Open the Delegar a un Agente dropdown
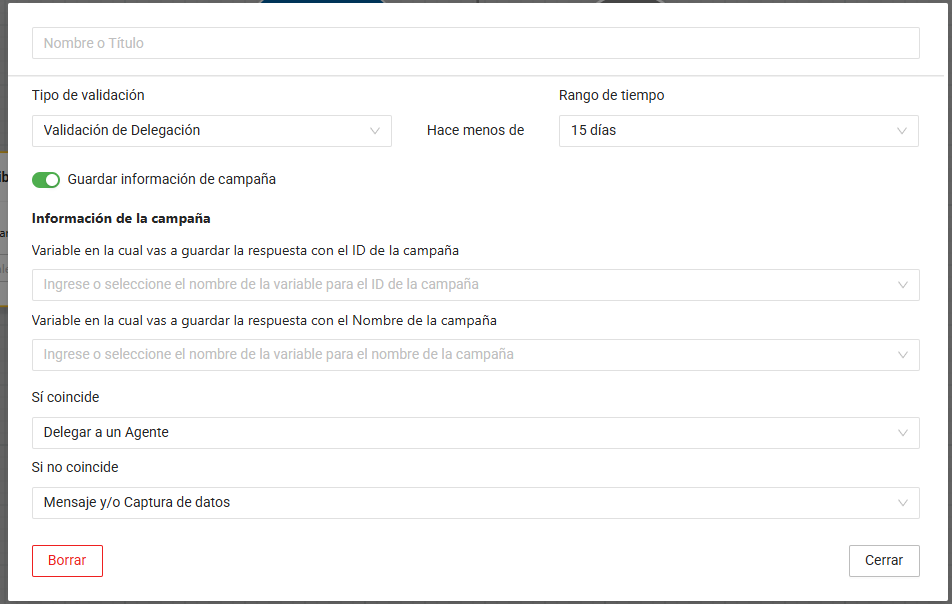The image size is (952, 604). coord(460,433)
